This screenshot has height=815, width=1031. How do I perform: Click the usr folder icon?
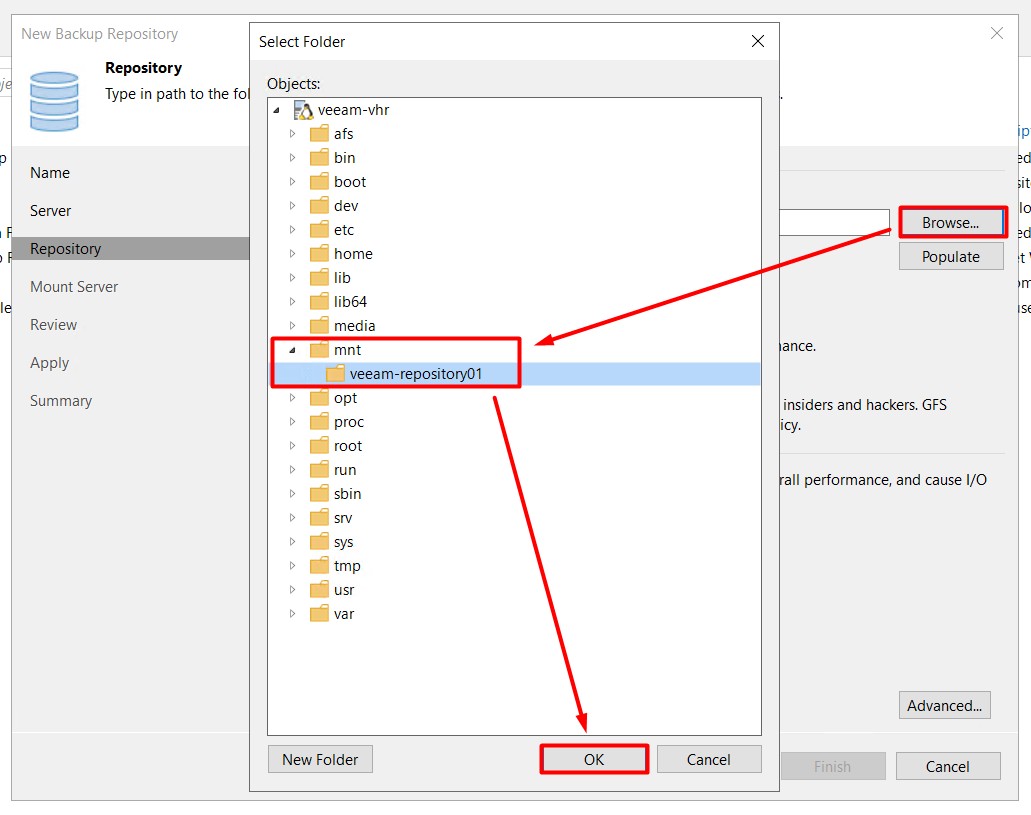click(x=320, y=590)
